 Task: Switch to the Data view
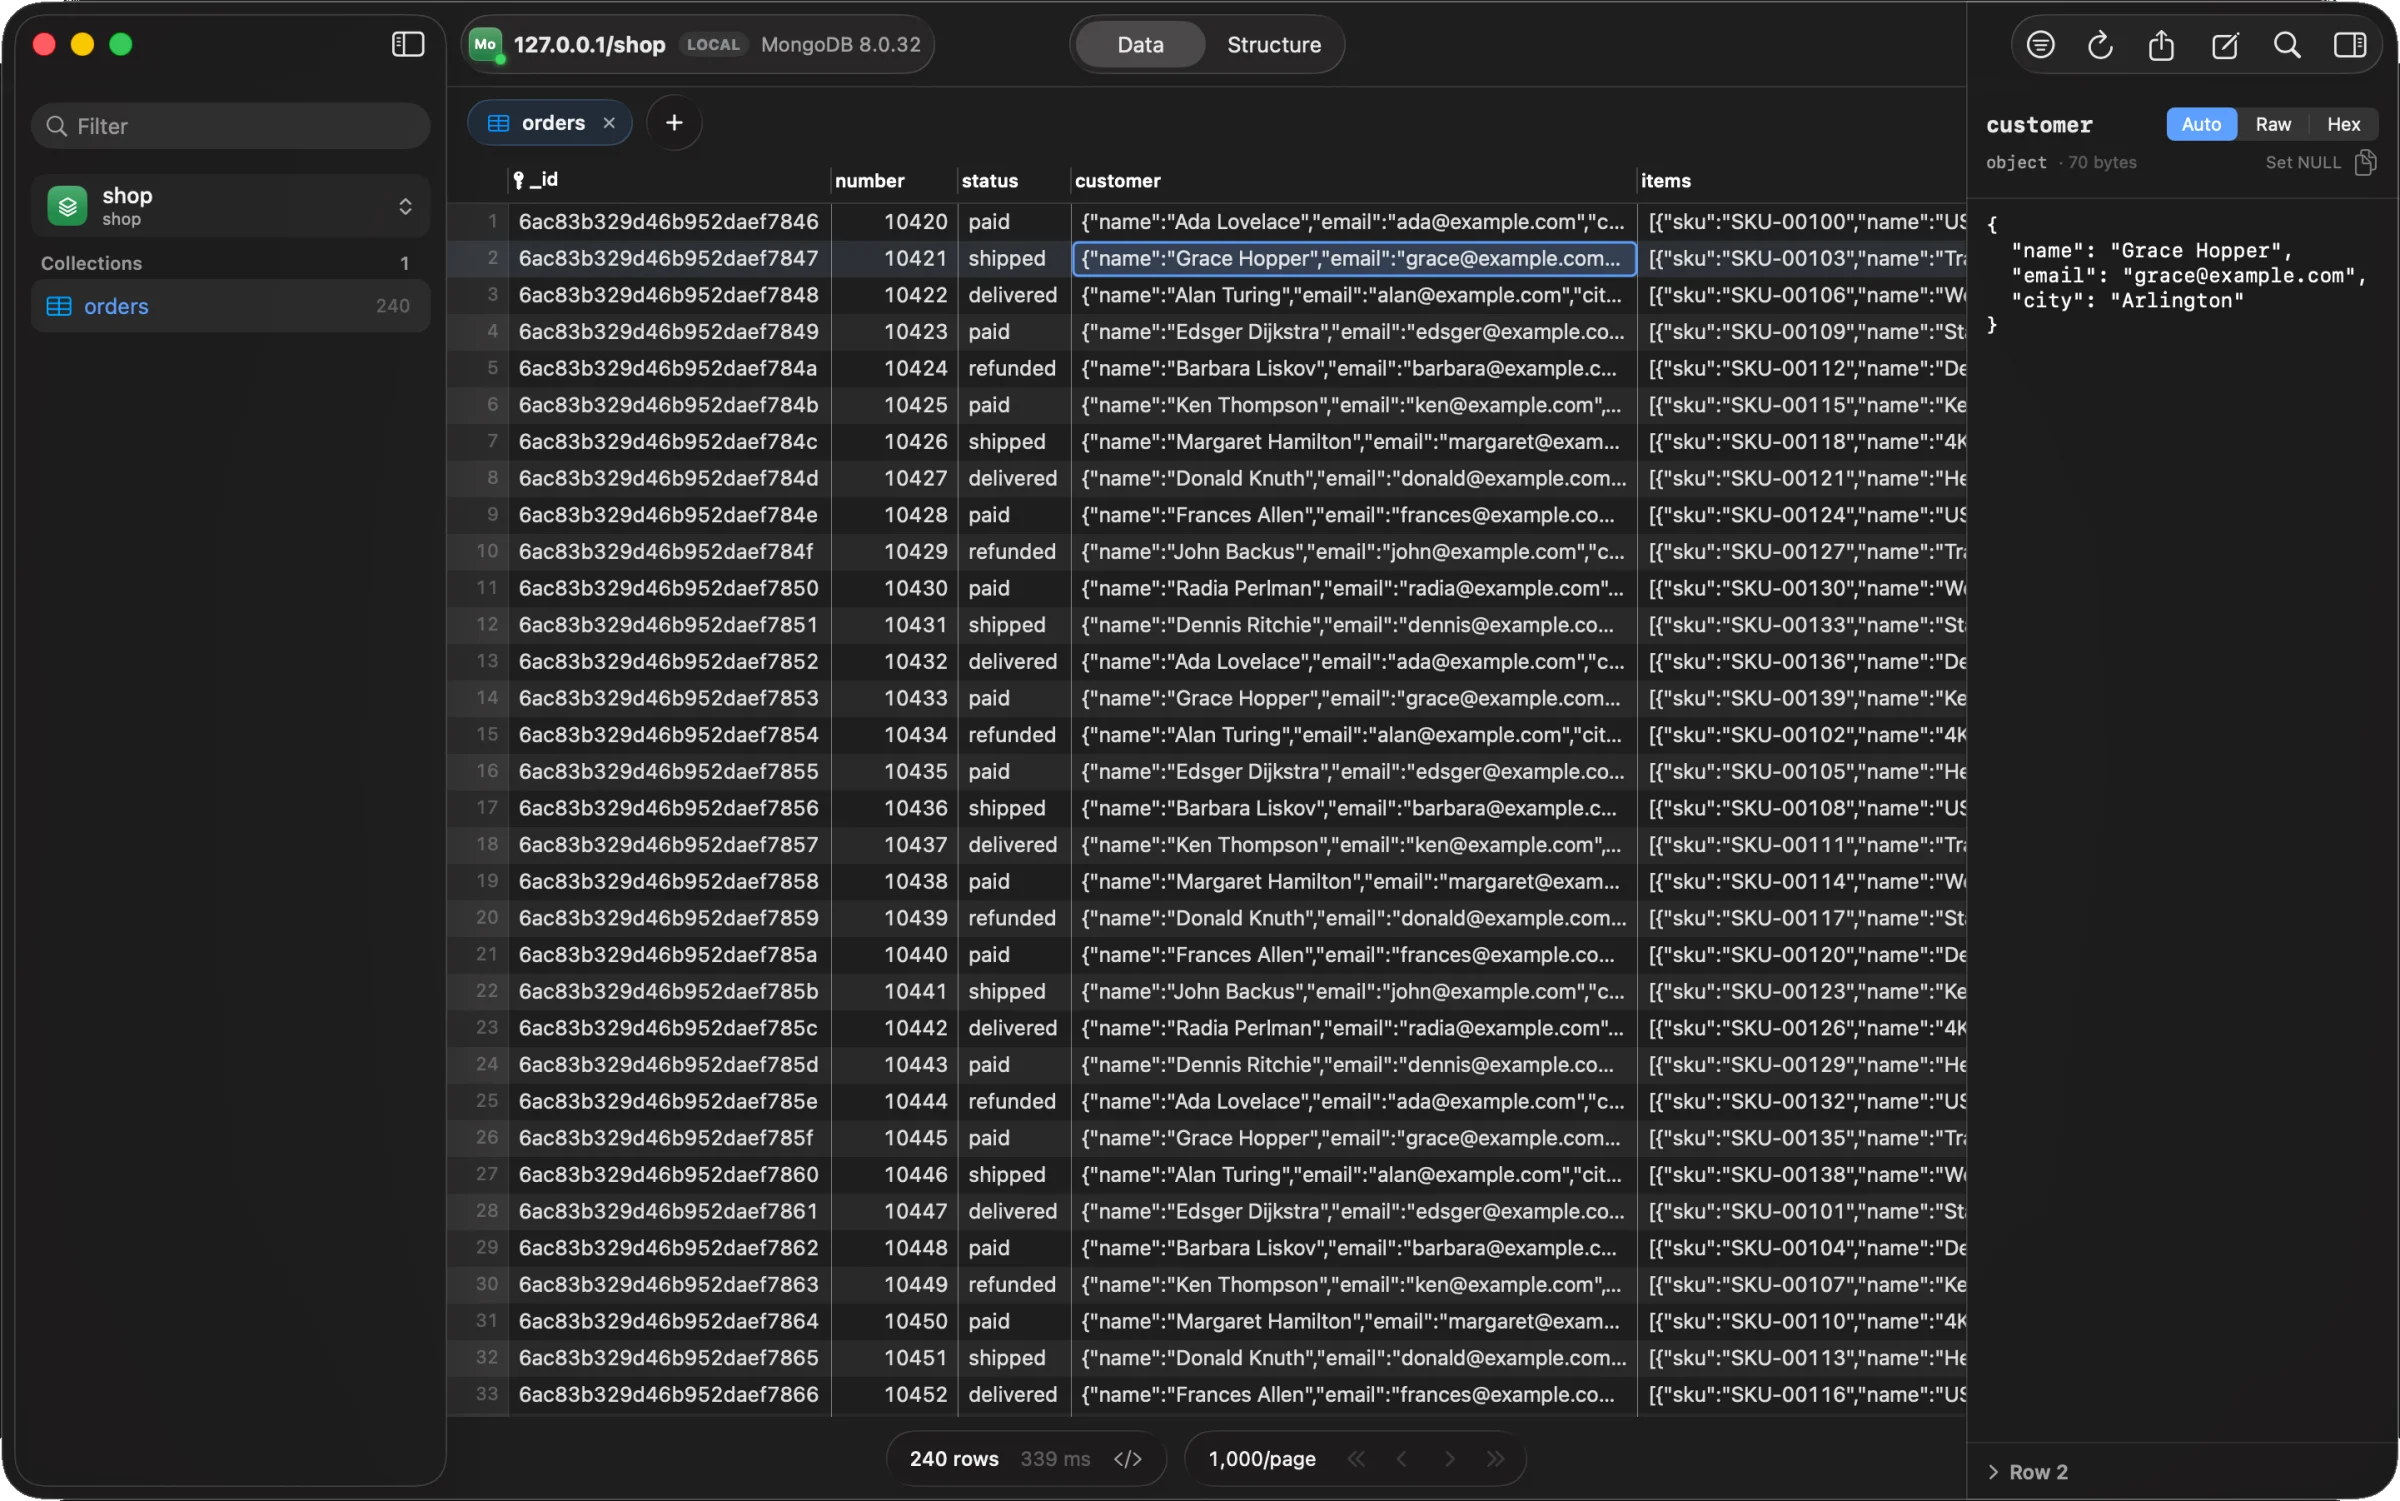tap(1140, 45)
